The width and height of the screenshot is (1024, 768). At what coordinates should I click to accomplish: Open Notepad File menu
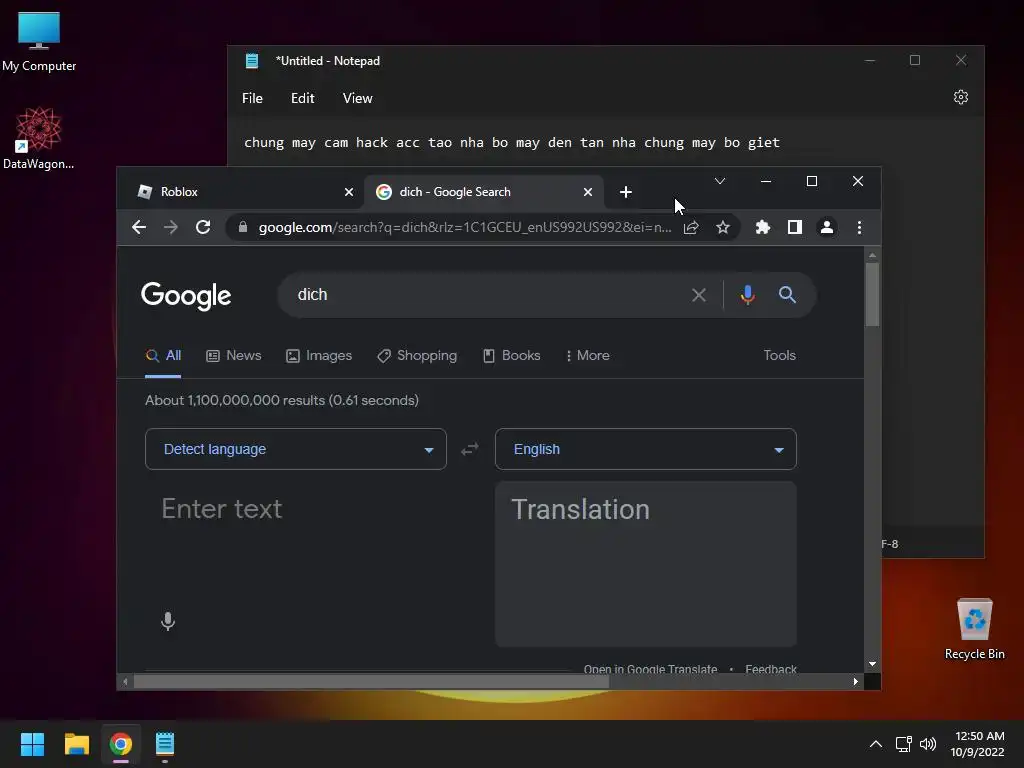[252, 98]
